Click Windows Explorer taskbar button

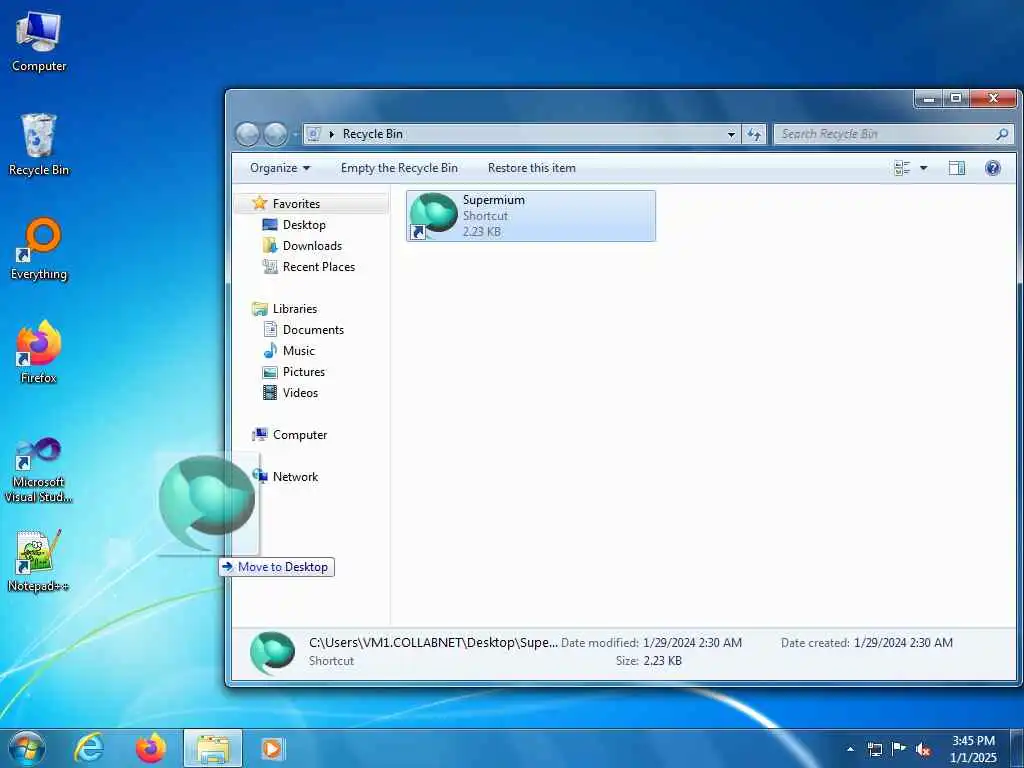point(213,748)
